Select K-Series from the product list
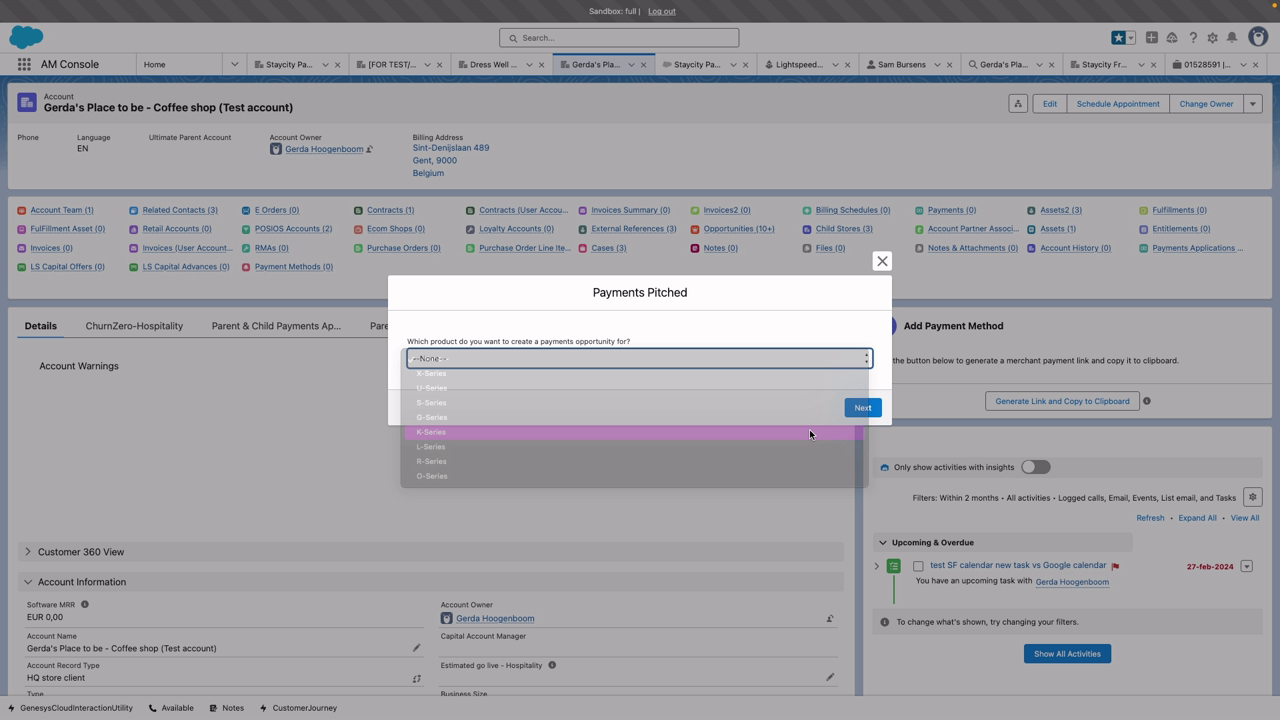This screenshot has width=1280, height=720. pos(634,432)
